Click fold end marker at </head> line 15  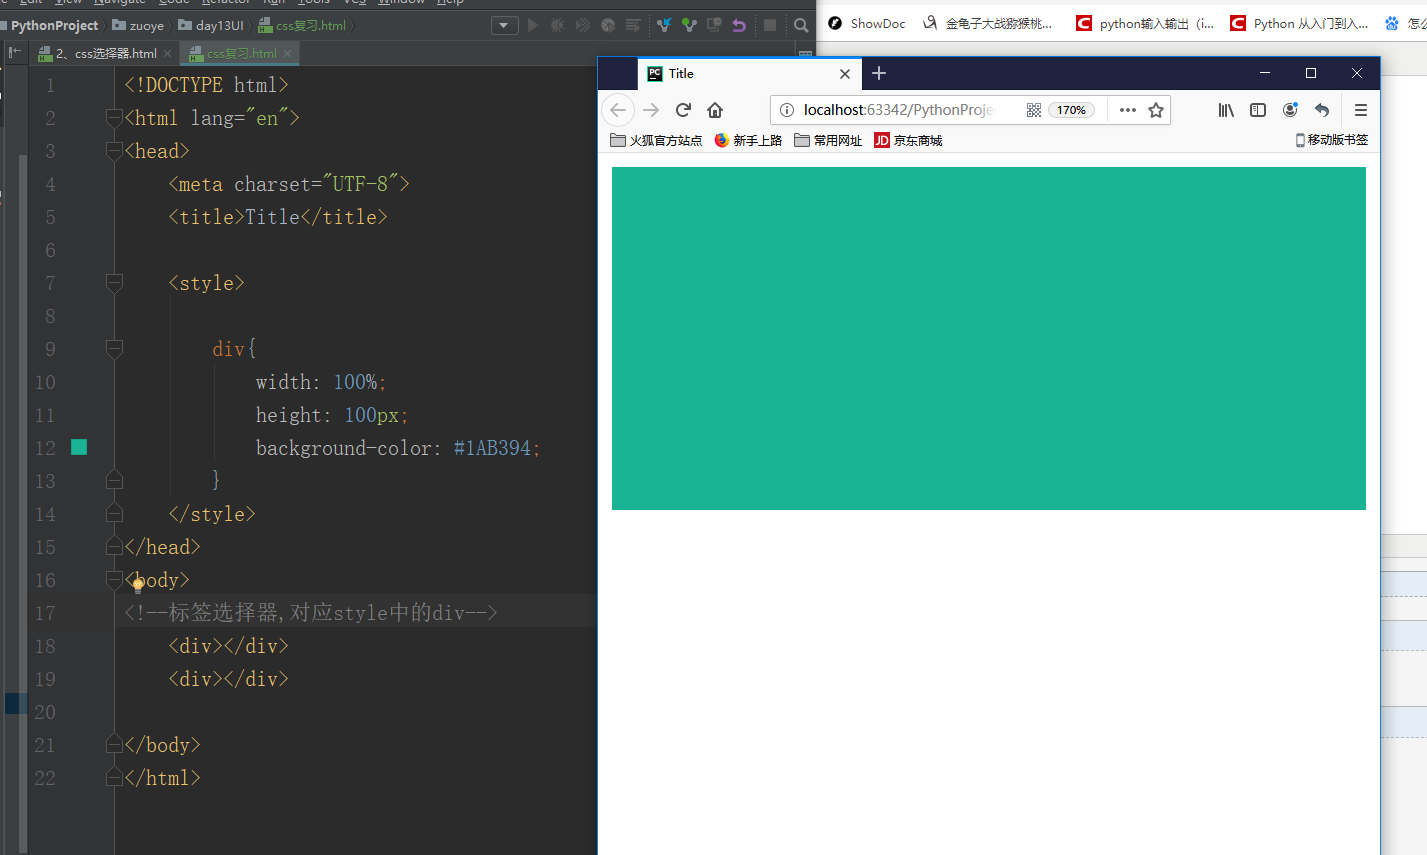(x=114, y=547)
